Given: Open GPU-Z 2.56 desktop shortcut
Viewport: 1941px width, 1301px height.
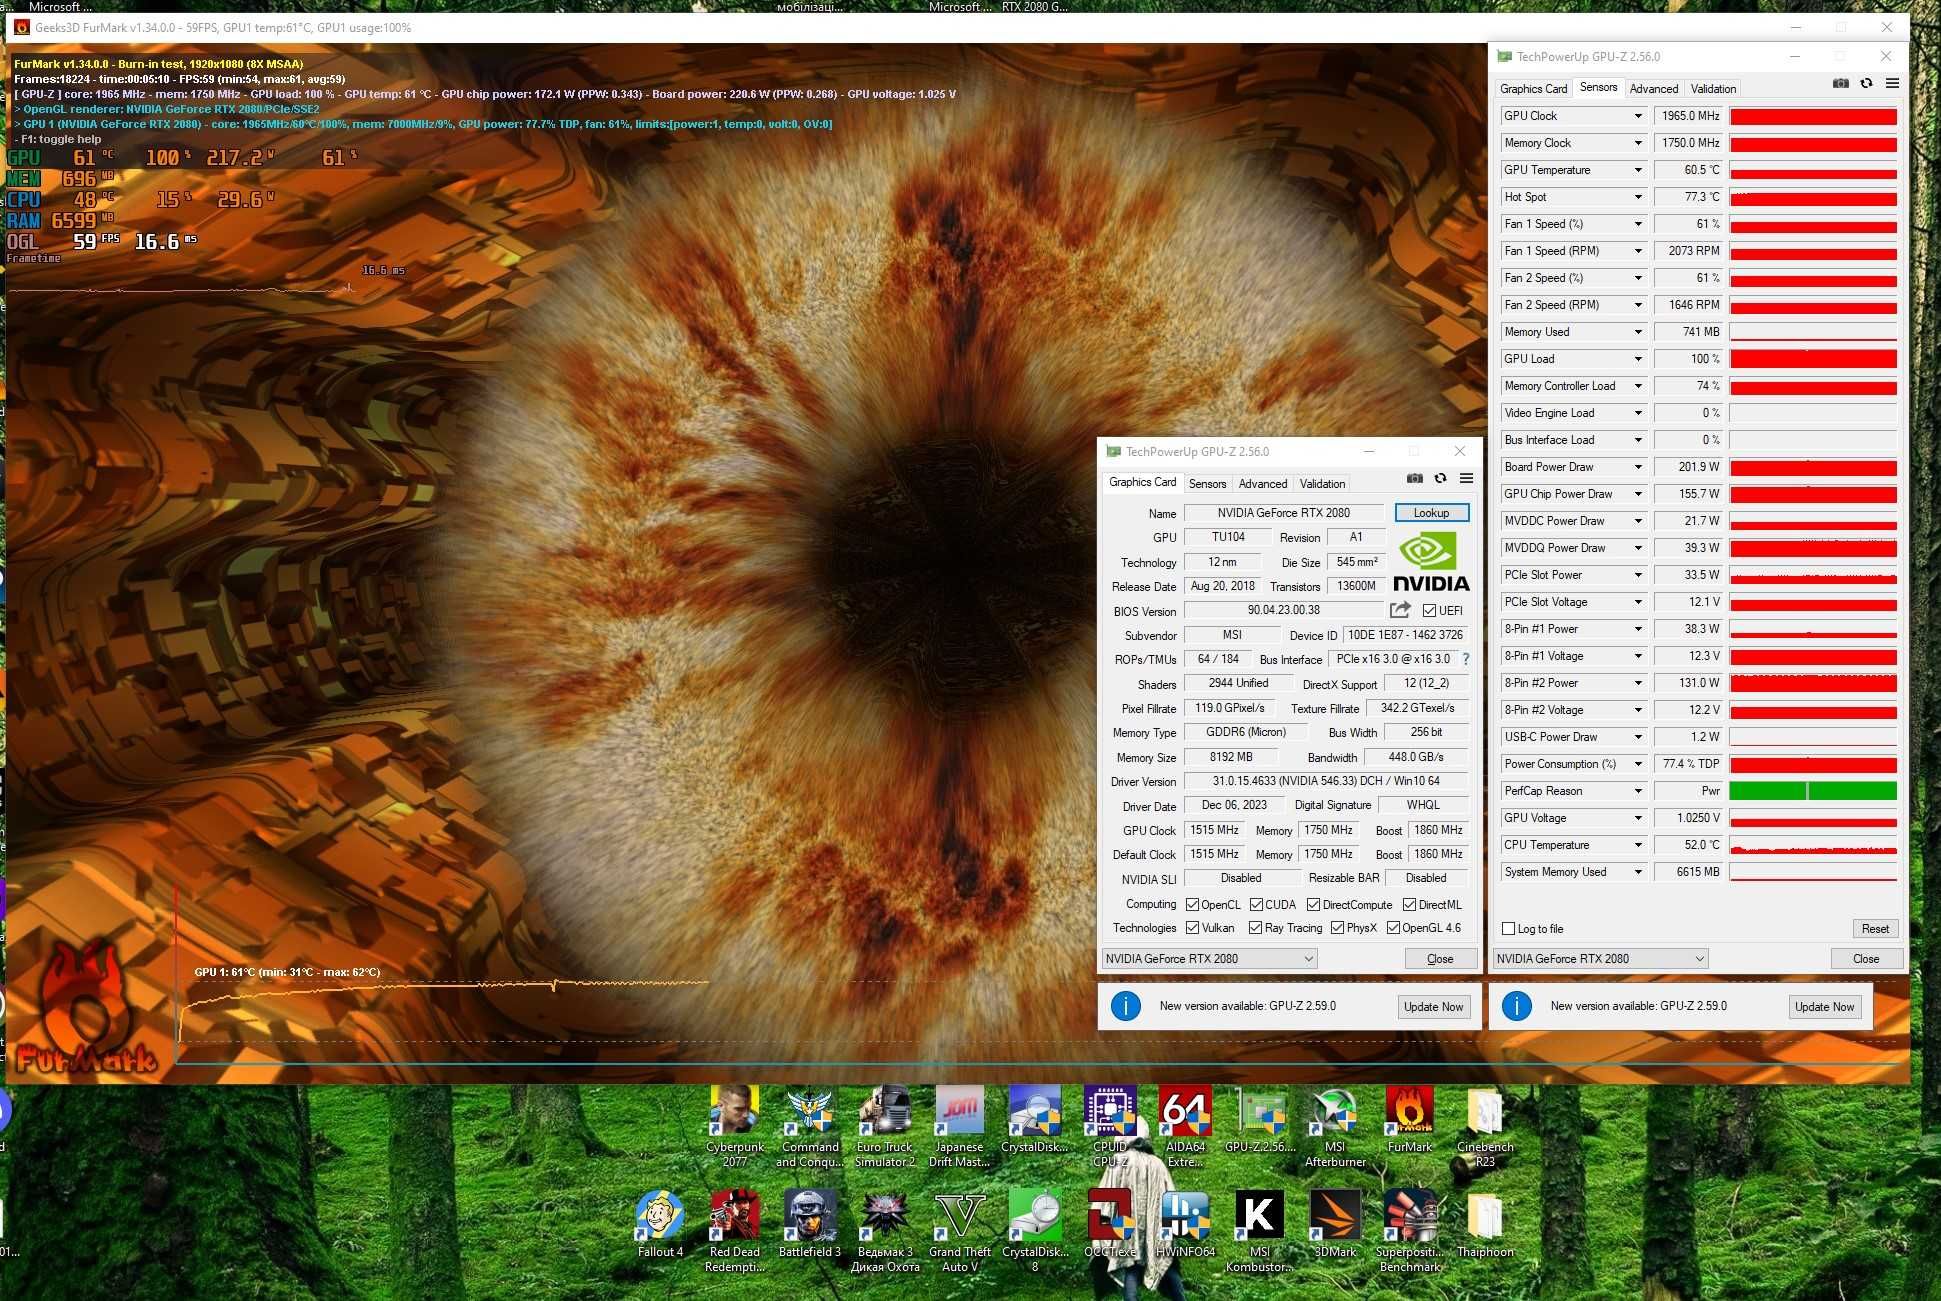Looking at the screenshot, I should coord(1260,1120).
